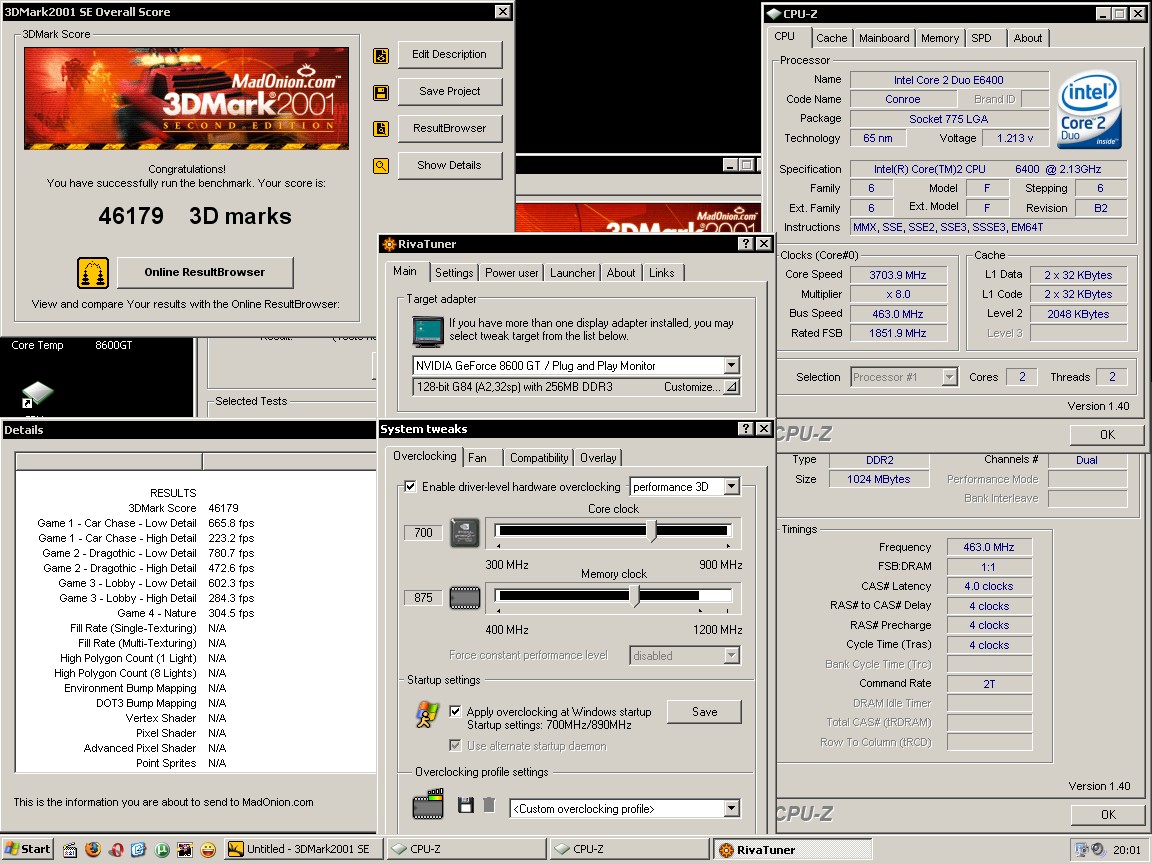1152x864 pixels.
Task: Click the magnifier icon beside Show Details
Action: (381, 166)
